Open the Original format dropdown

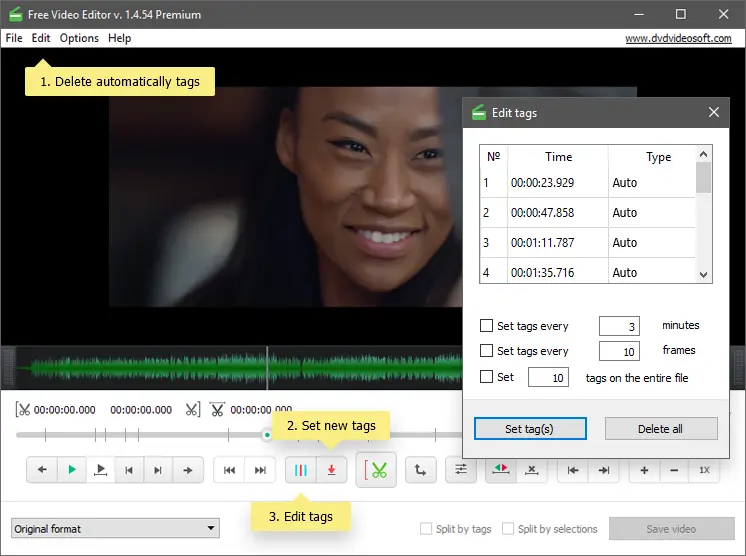coord(115,529)
